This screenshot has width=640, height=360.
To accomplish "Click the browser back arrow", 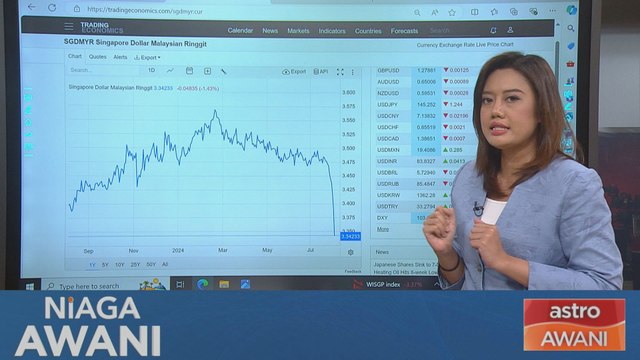I will (31, 7).
